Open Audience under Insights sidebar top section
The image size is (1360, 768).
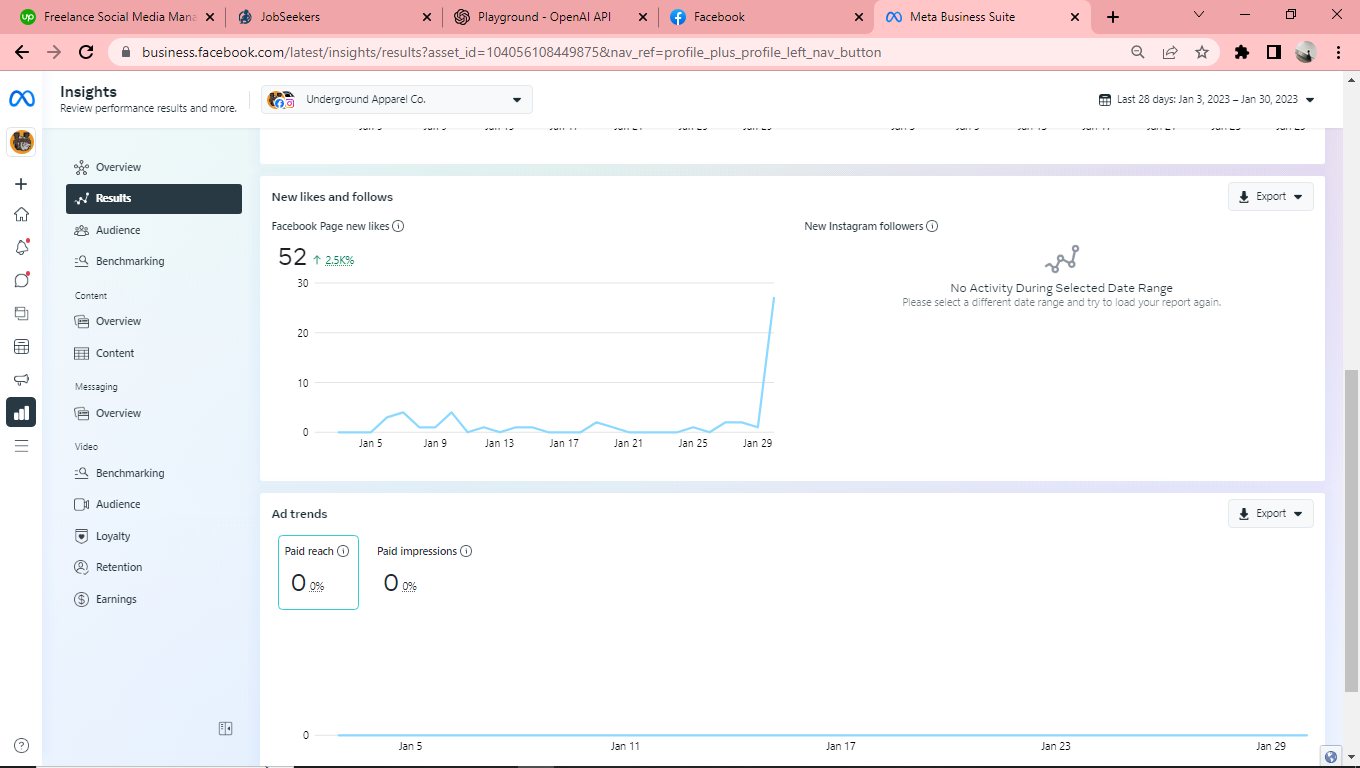pos(154,230)
